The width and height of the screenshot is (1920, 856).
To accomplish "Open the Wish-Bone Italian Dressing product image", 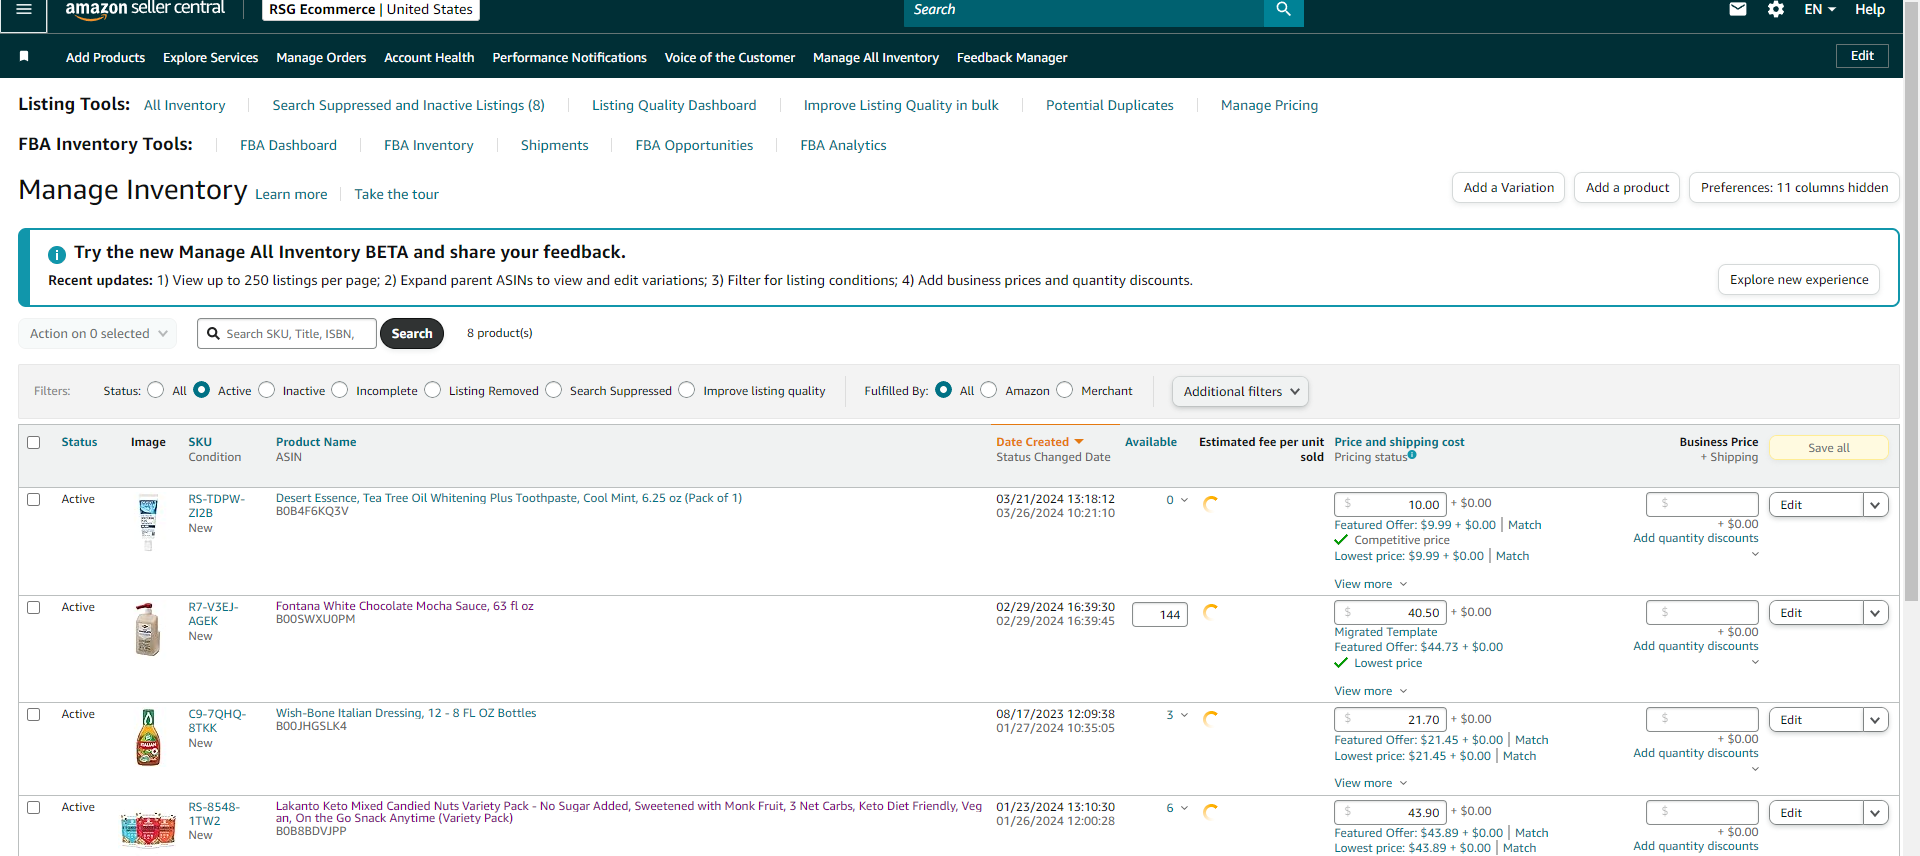I will [148, 737].
